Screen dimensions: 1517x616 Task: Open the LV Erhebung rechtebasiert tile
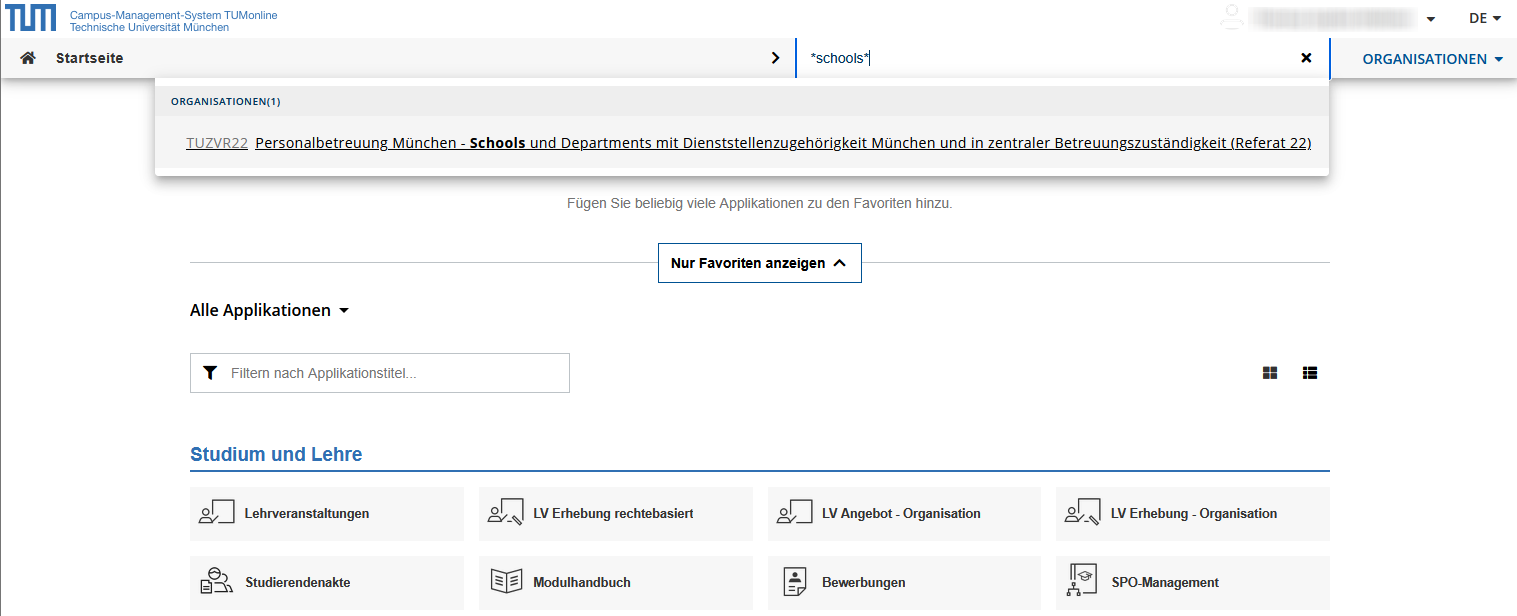[x=615, y=514]
